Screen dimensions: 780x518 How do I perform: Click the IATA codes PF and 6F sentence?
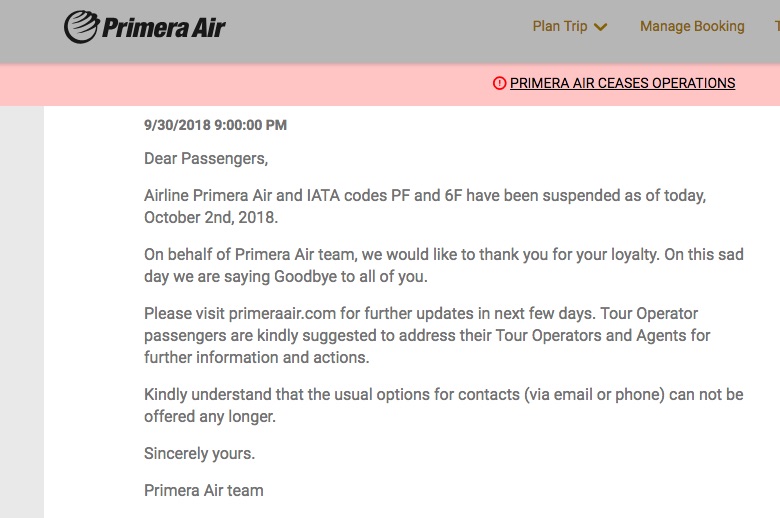click(424, 196)
